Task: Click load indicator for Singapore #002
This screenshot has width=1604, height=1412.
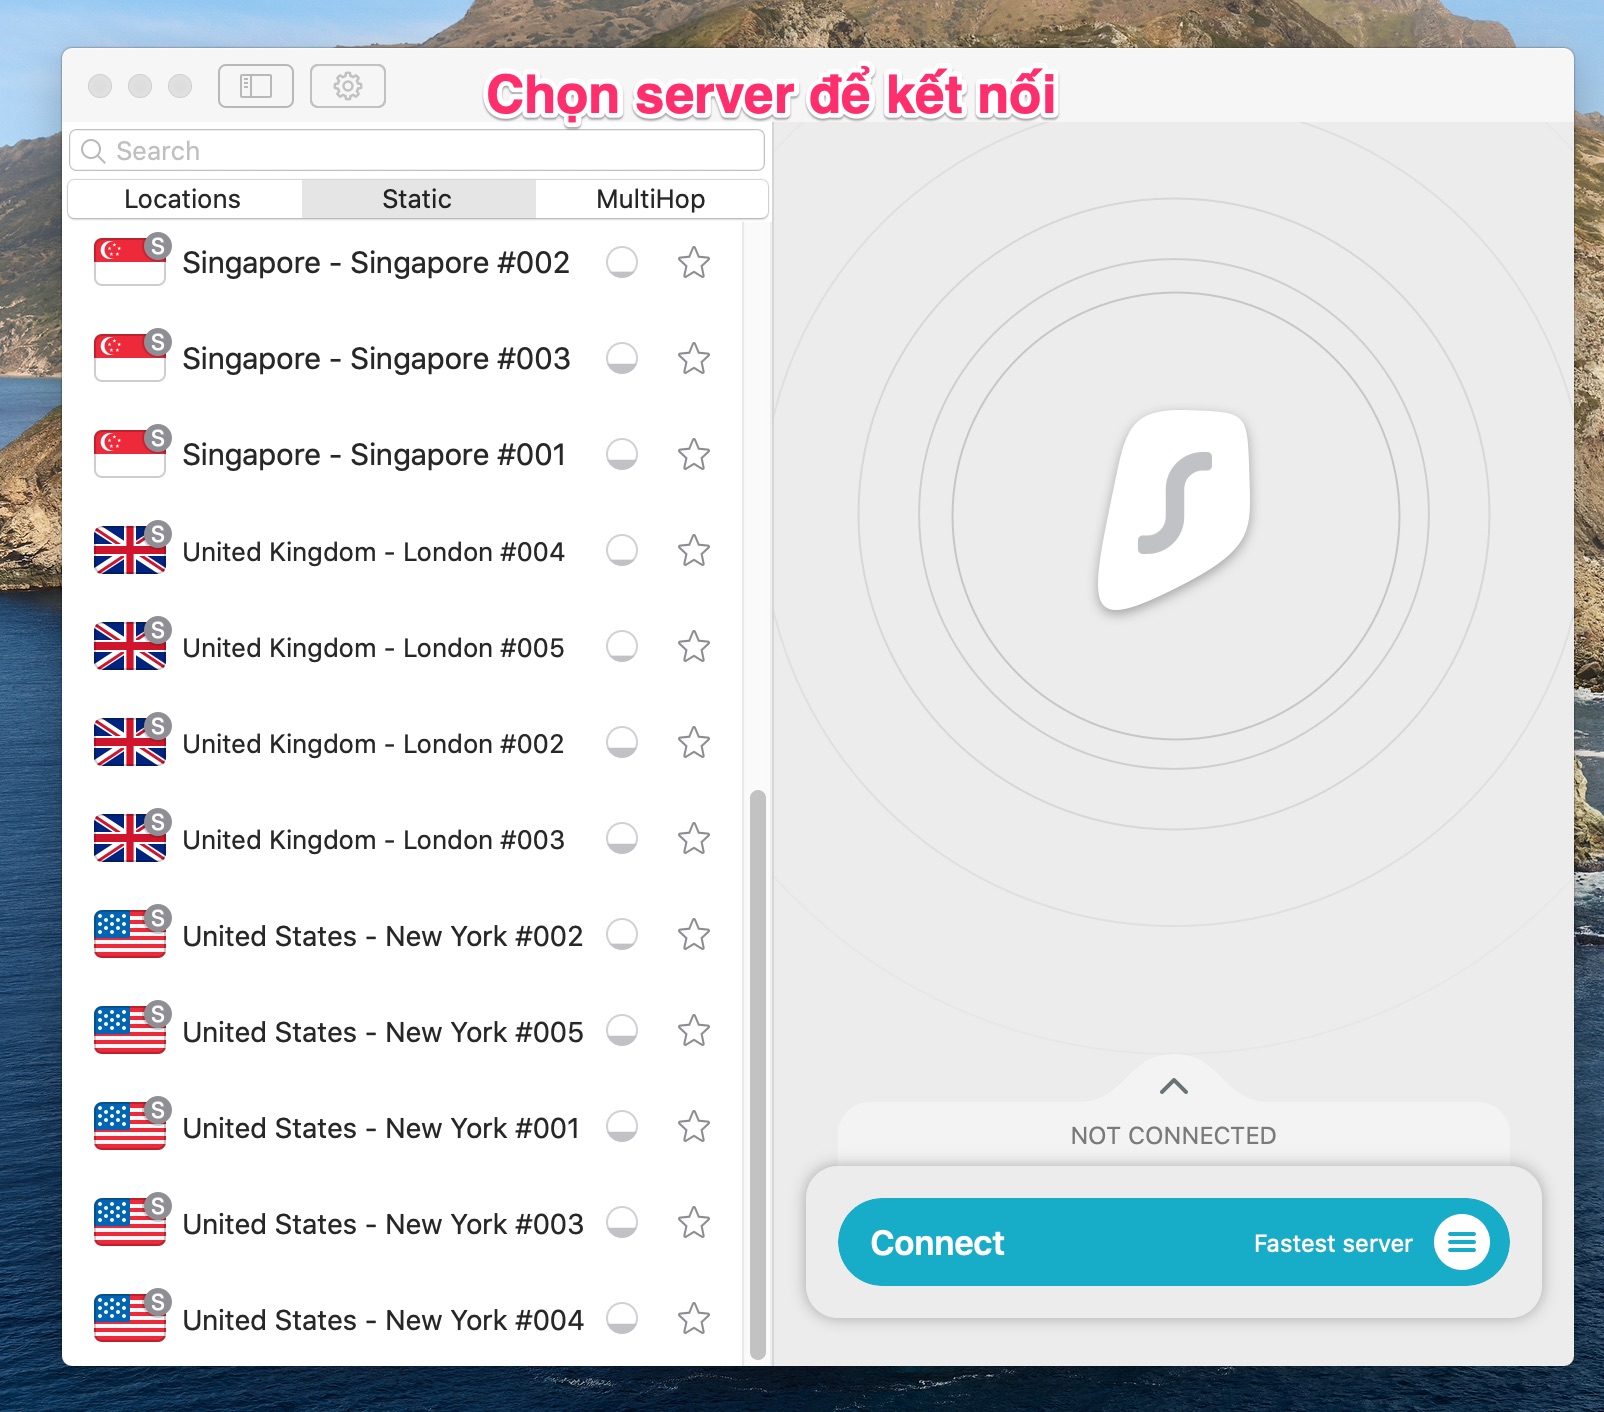Action: pyautogui.click(x=622, y=262)
